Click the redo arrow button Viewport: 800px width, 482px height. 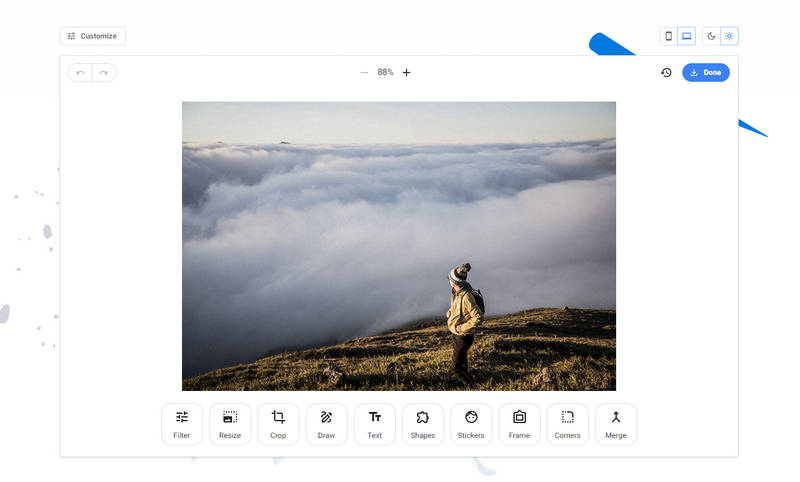coord(104,72)
